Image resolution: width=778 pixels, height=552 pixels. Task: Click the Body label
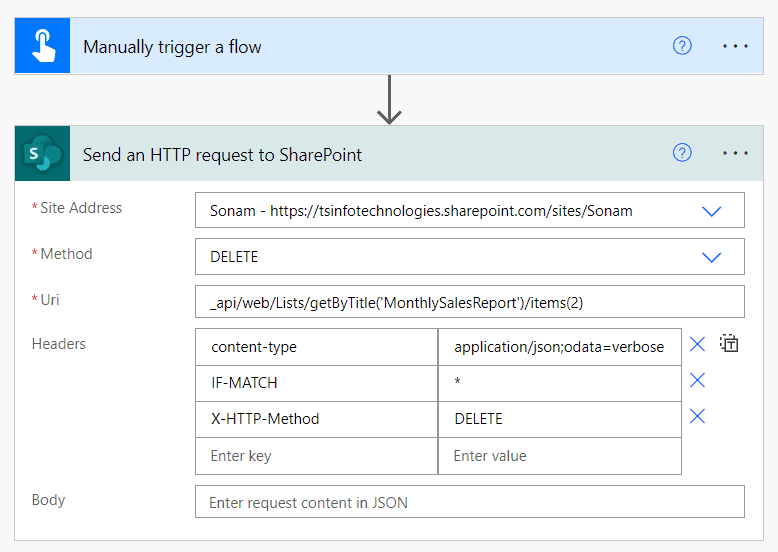click(48, 500)
